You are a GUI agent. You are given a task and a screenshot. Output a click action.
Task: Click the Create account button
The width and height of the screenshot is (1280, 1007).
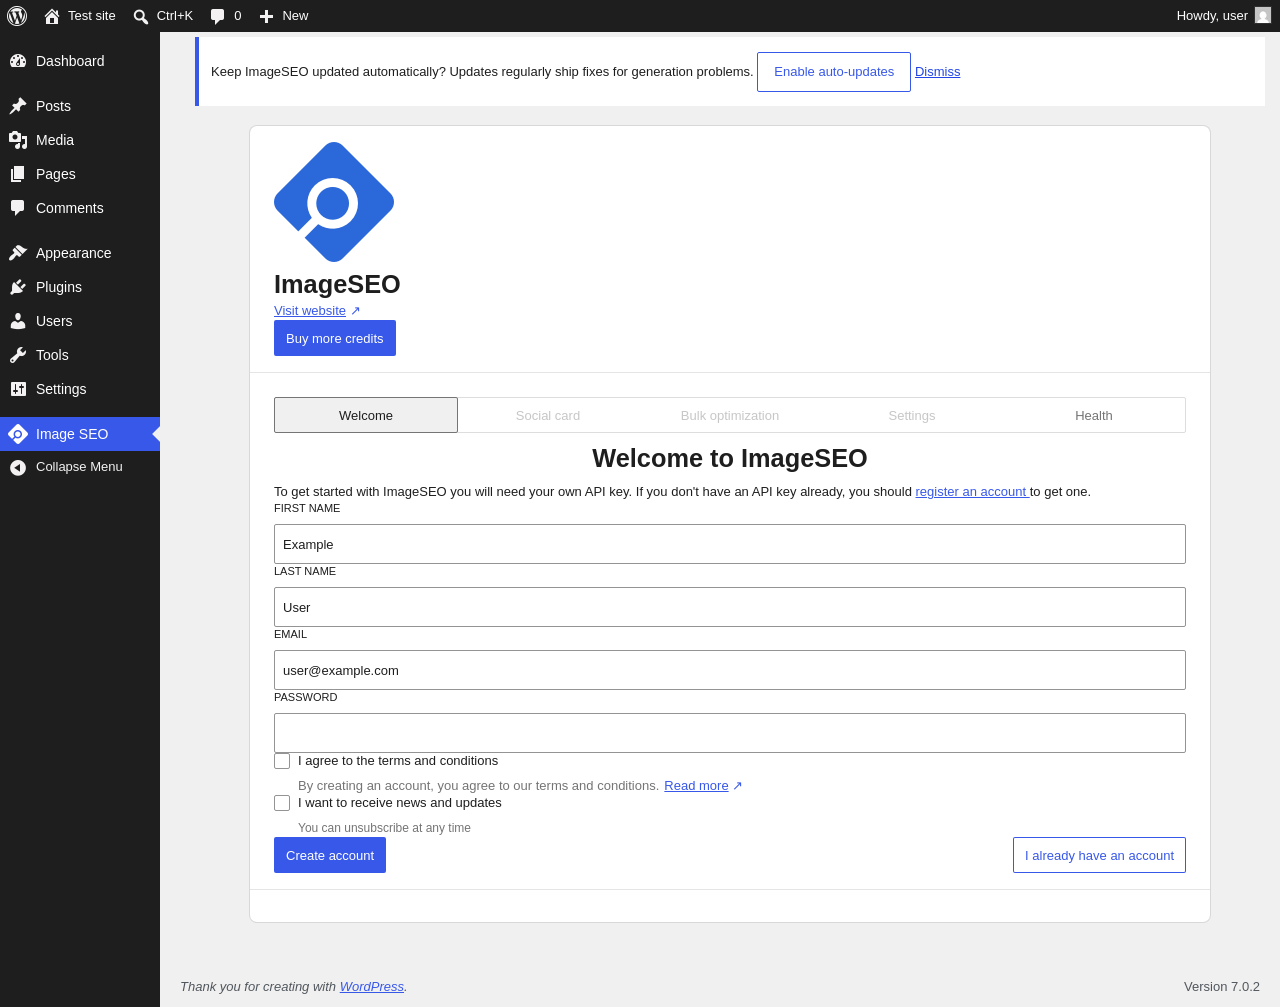(330, 855)
